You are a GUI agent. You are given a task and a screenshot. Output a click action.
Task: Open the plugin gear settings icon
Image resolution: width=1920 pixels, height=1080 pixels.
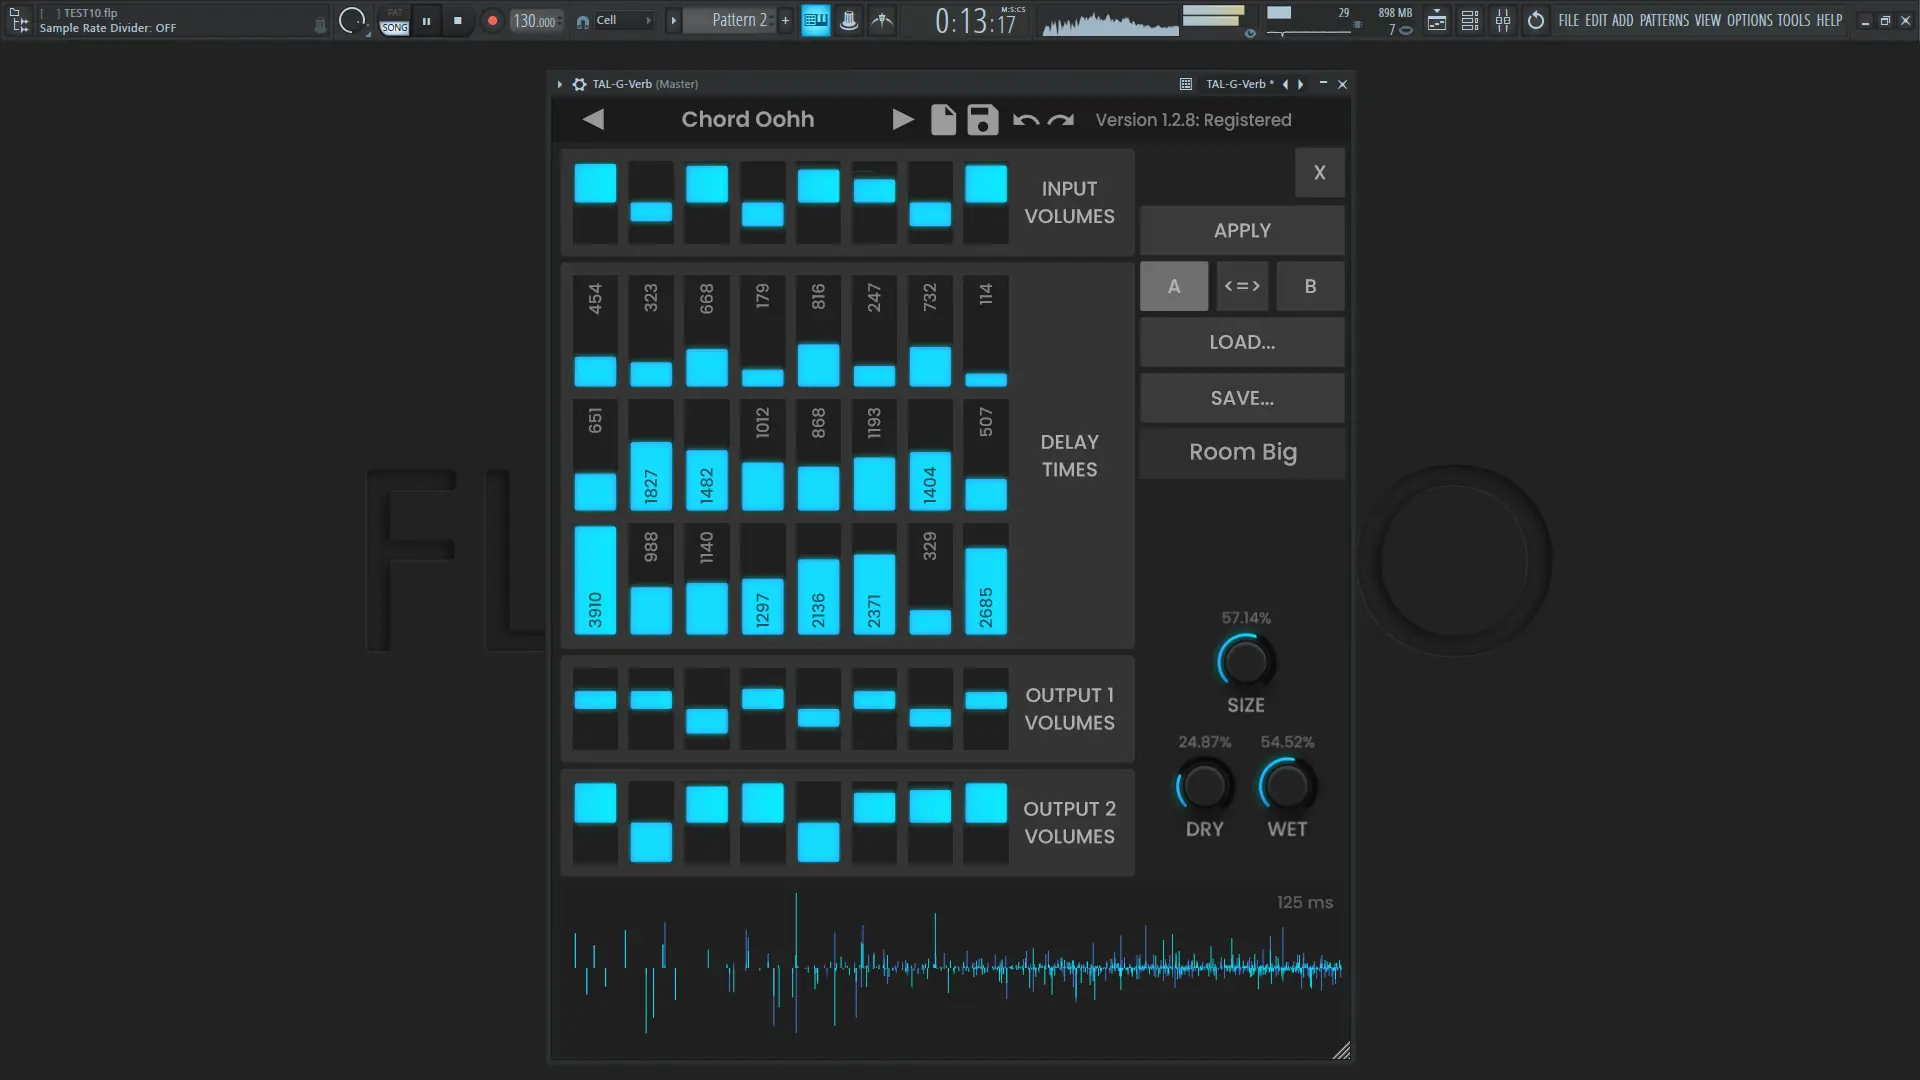point(579,84)
